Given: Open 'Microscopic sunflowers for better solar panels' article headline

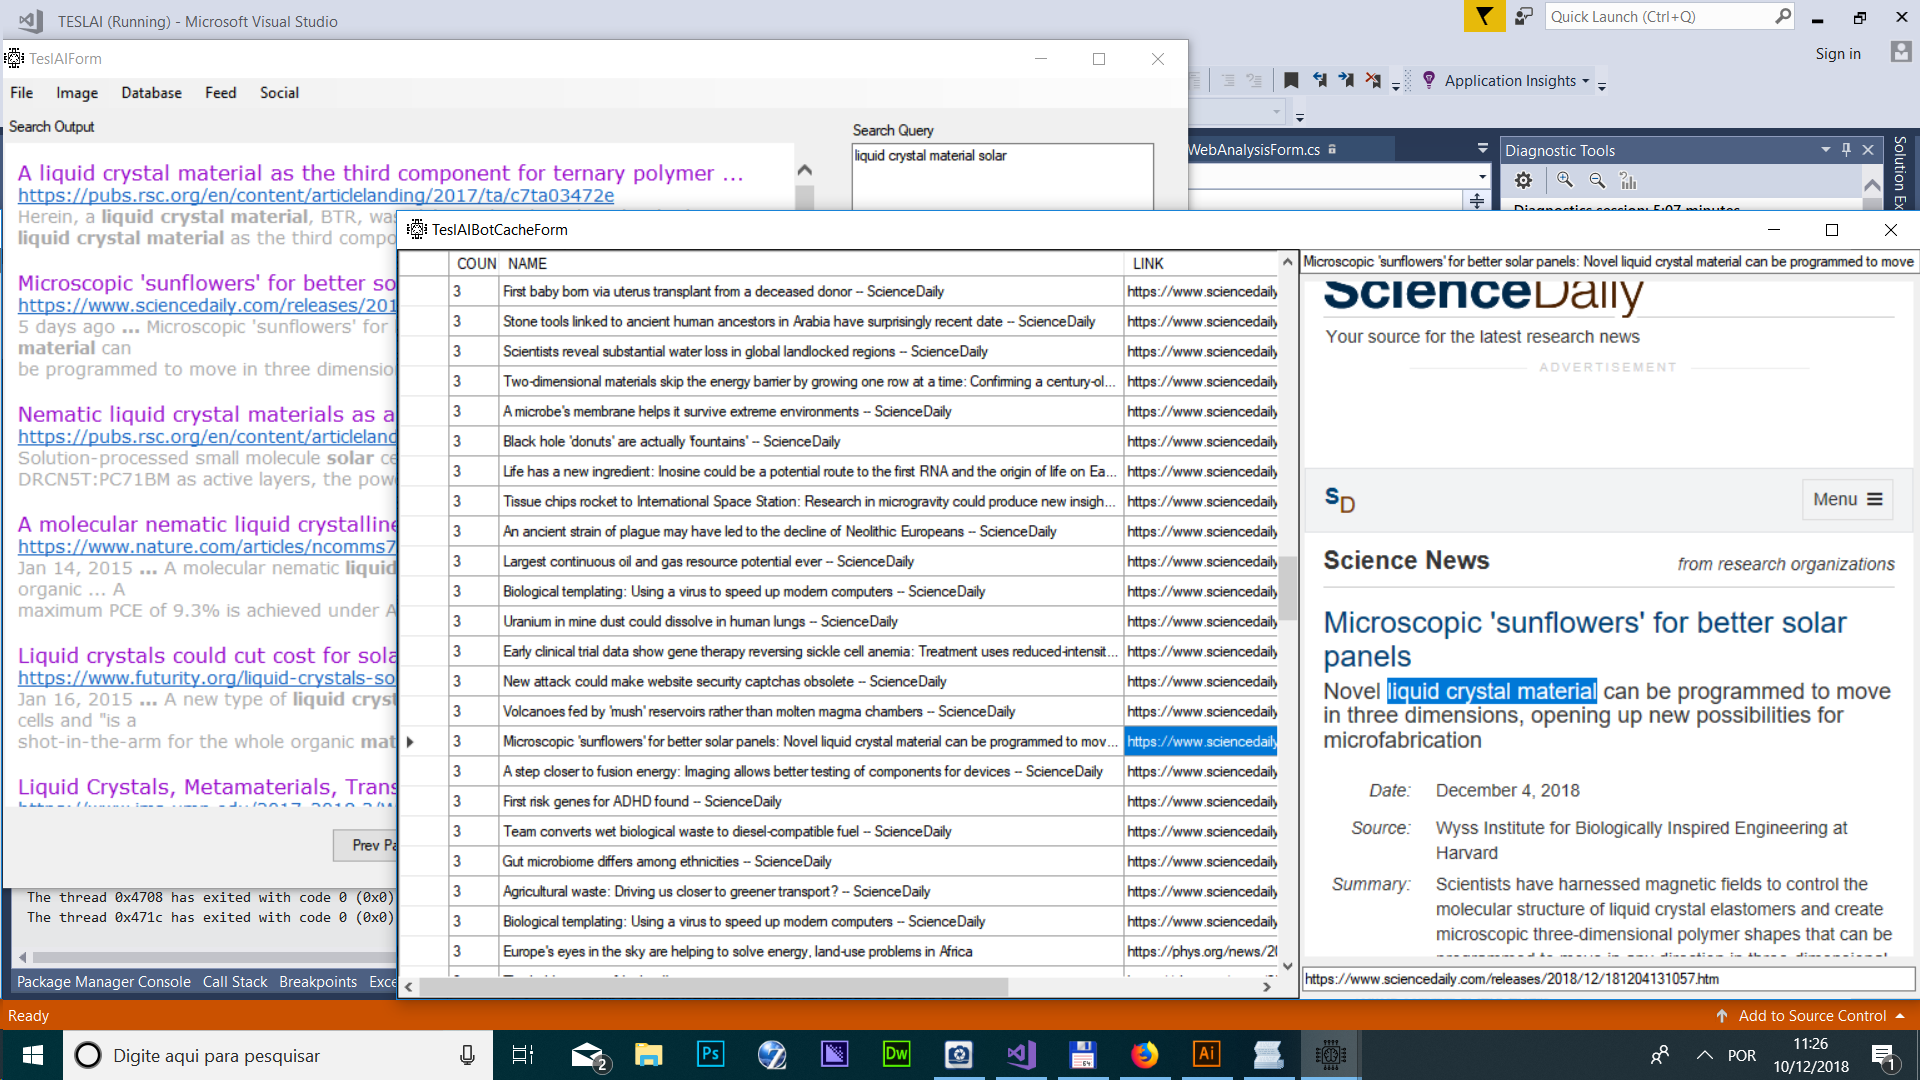Looking at the screenshot, I should [x=1584, y=639].
